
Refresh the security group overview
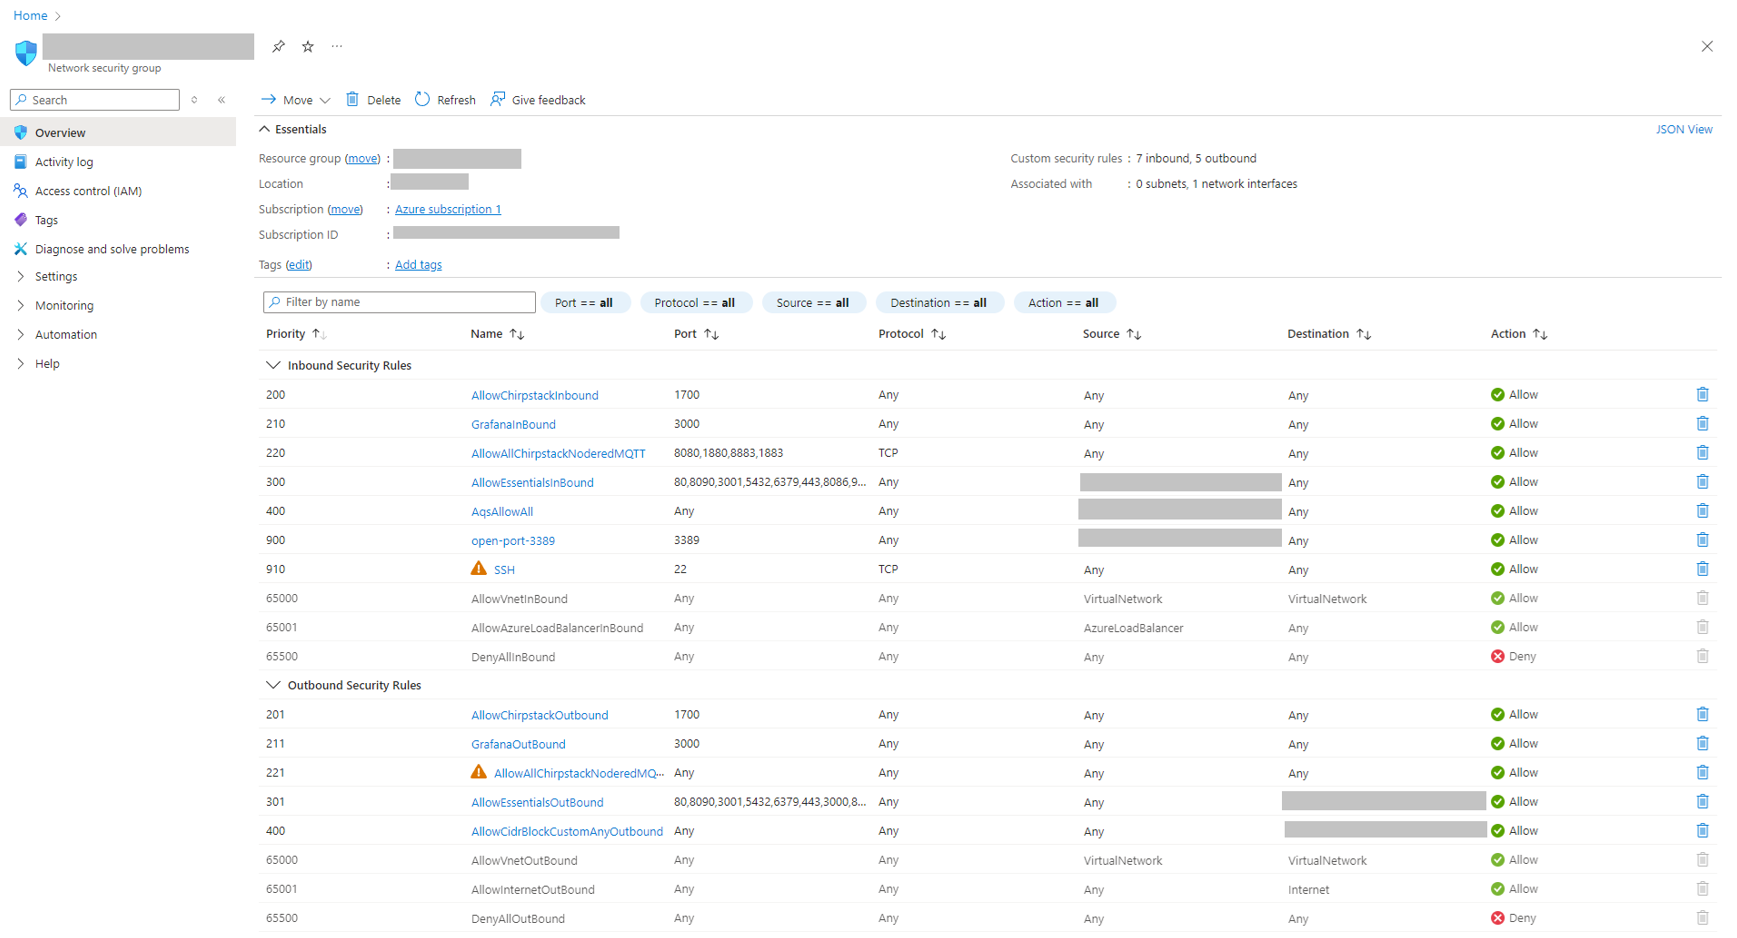(x=445, y=100)
